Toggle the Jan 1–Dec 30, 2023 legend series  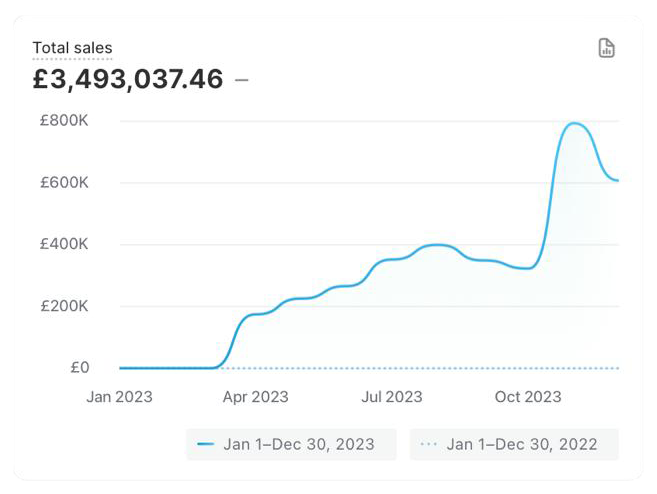tap(290, 444)
